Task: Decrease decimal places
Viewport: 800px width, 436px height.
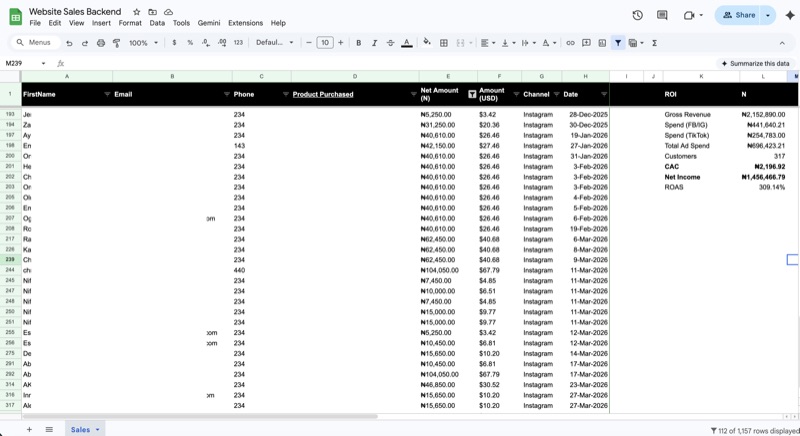Action: tap(206, 43)
